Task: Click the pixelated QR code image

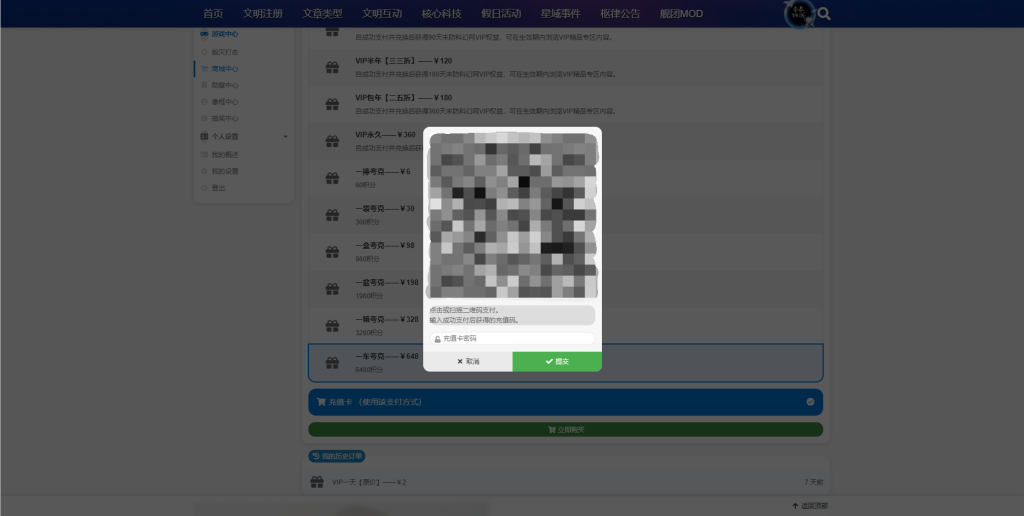Action: click(x=513, y=216)
